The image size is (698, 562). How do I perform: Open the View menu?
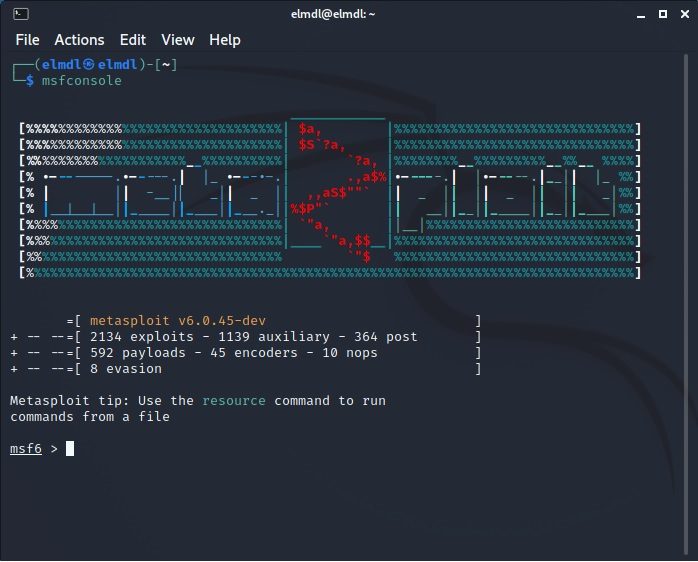(x=178, y=40)
